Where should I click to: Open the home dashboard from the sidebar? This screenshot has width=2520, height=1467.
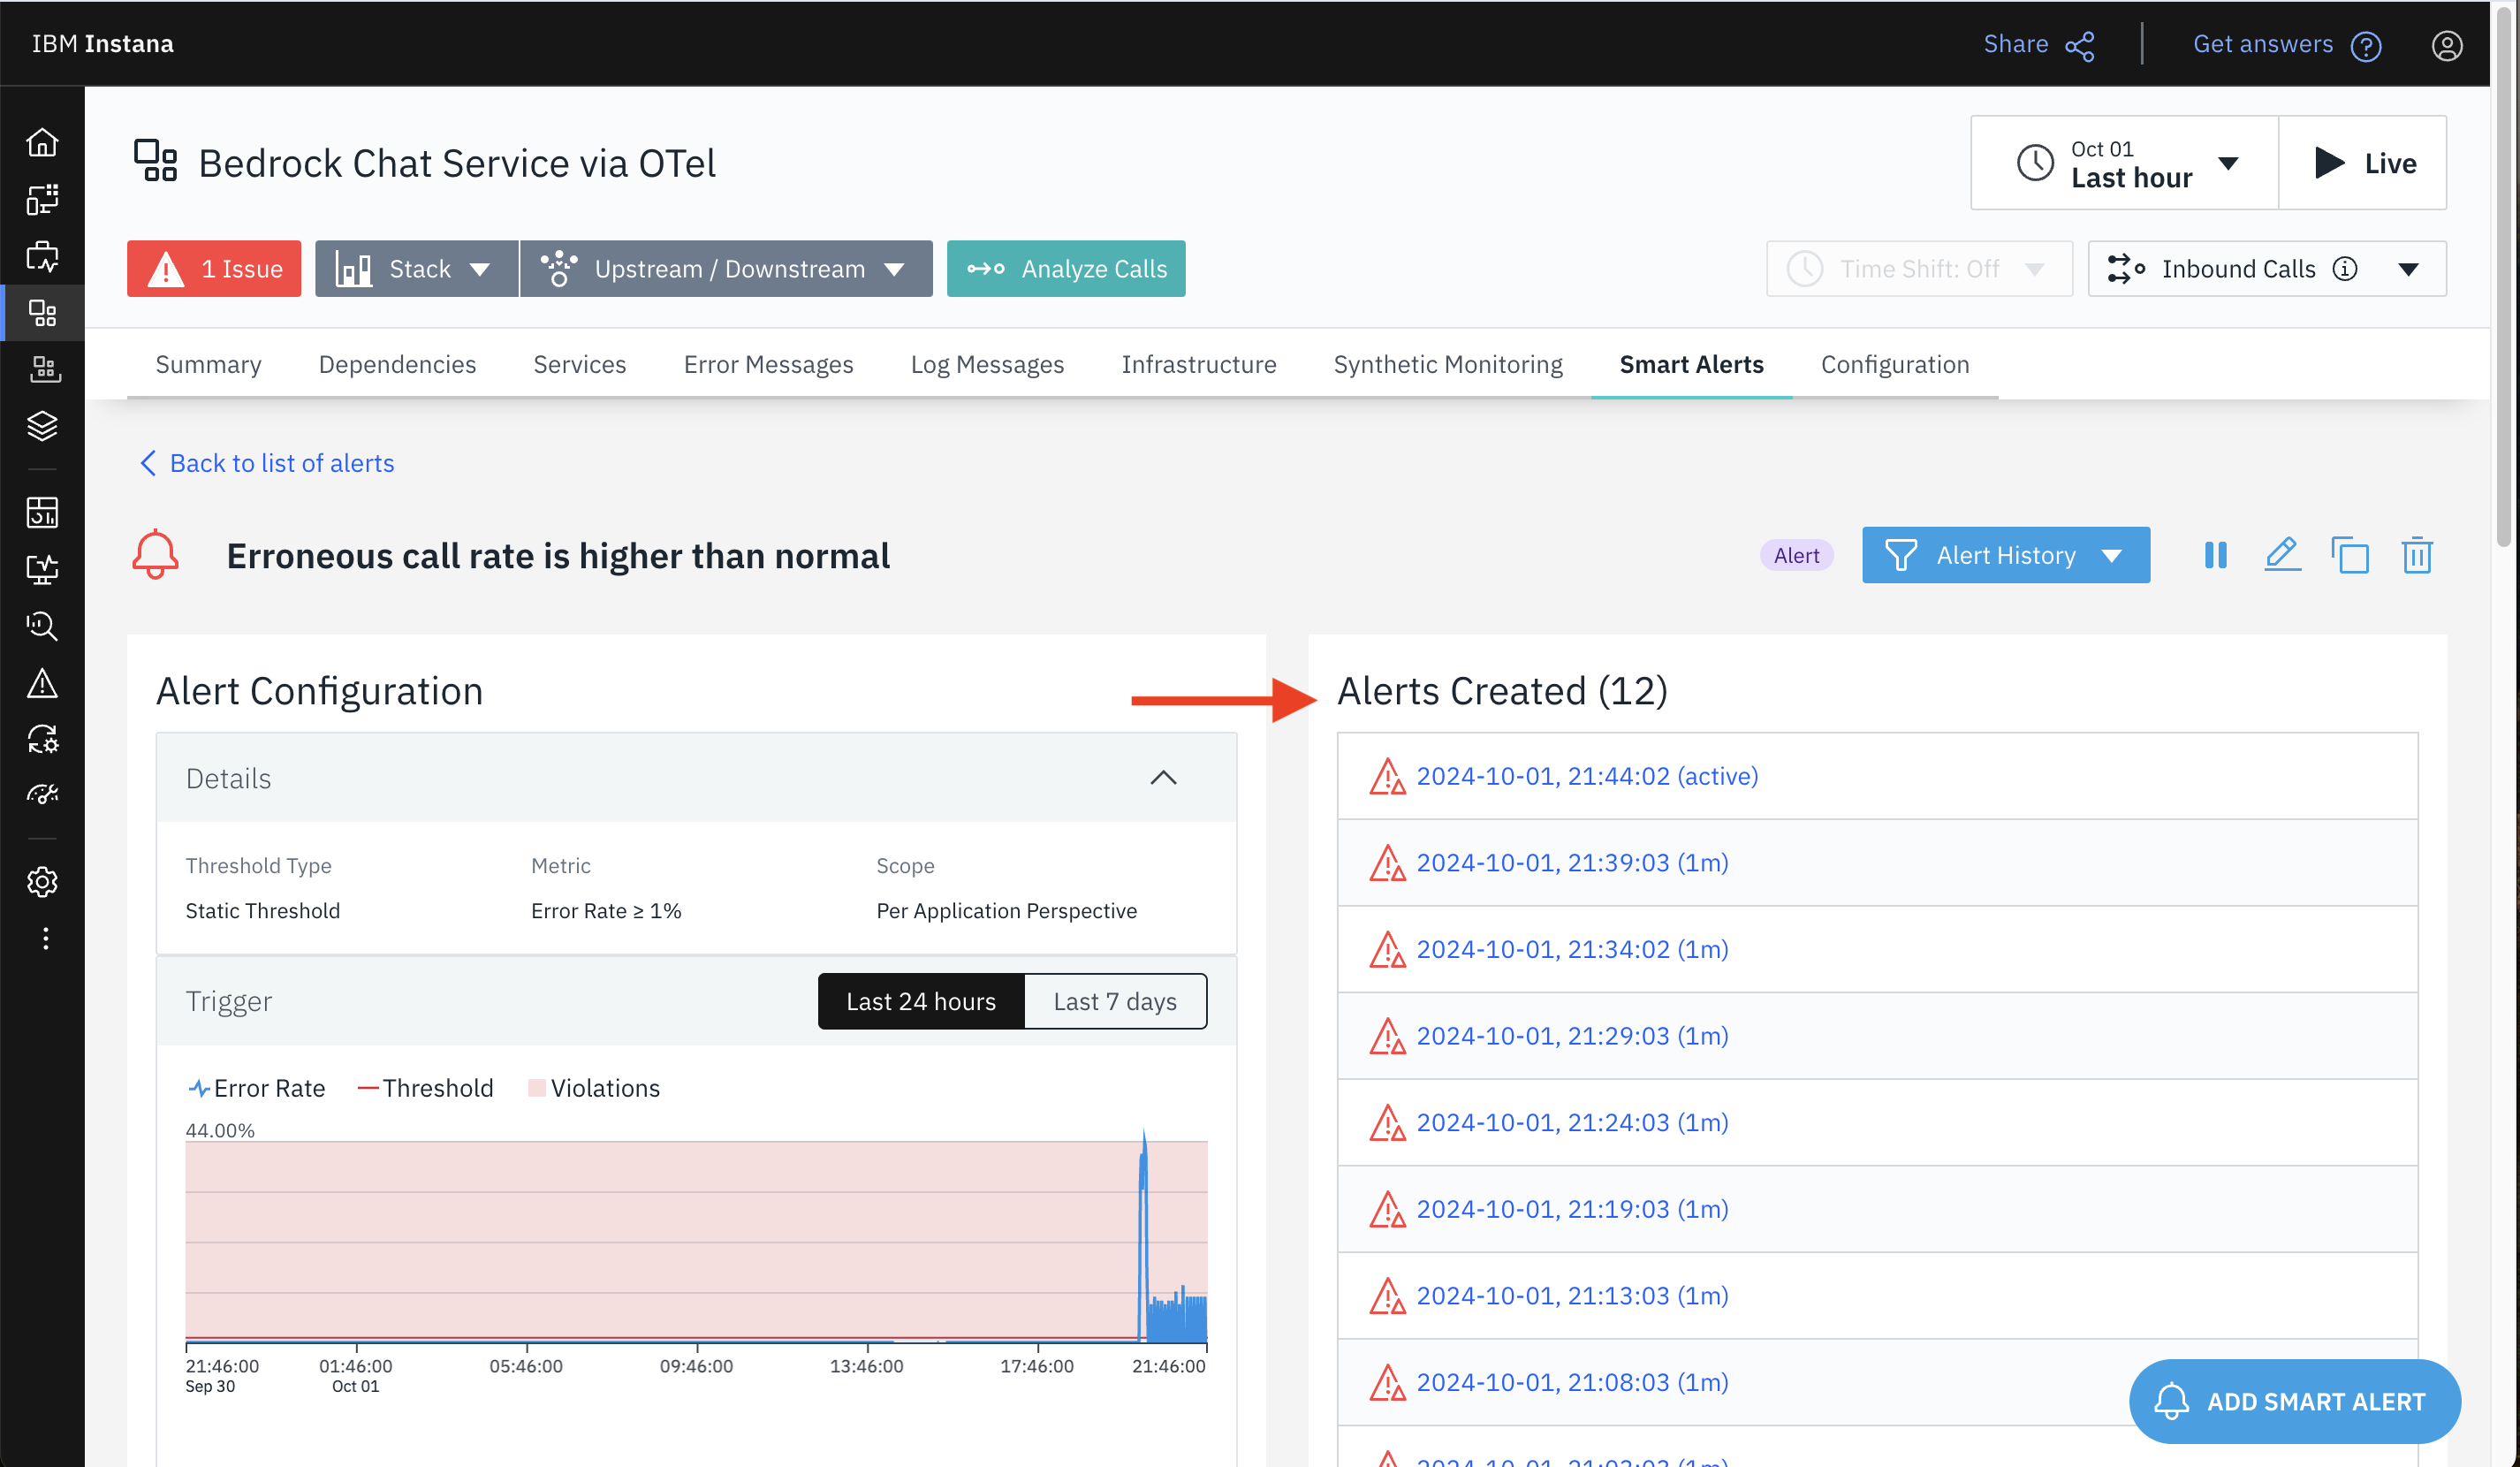point(43,141)
